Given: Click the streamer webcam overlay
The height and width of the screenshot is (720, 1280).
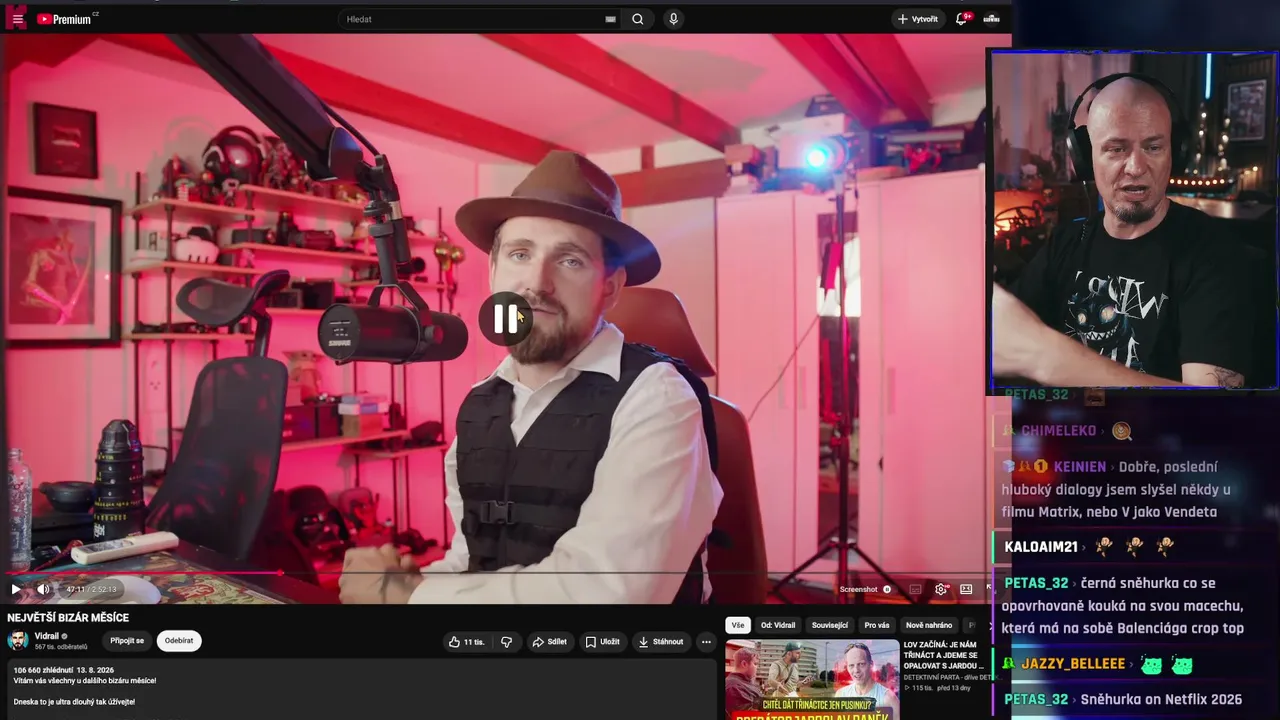Looking at the screenshot, I should (x=1132, y=218).
